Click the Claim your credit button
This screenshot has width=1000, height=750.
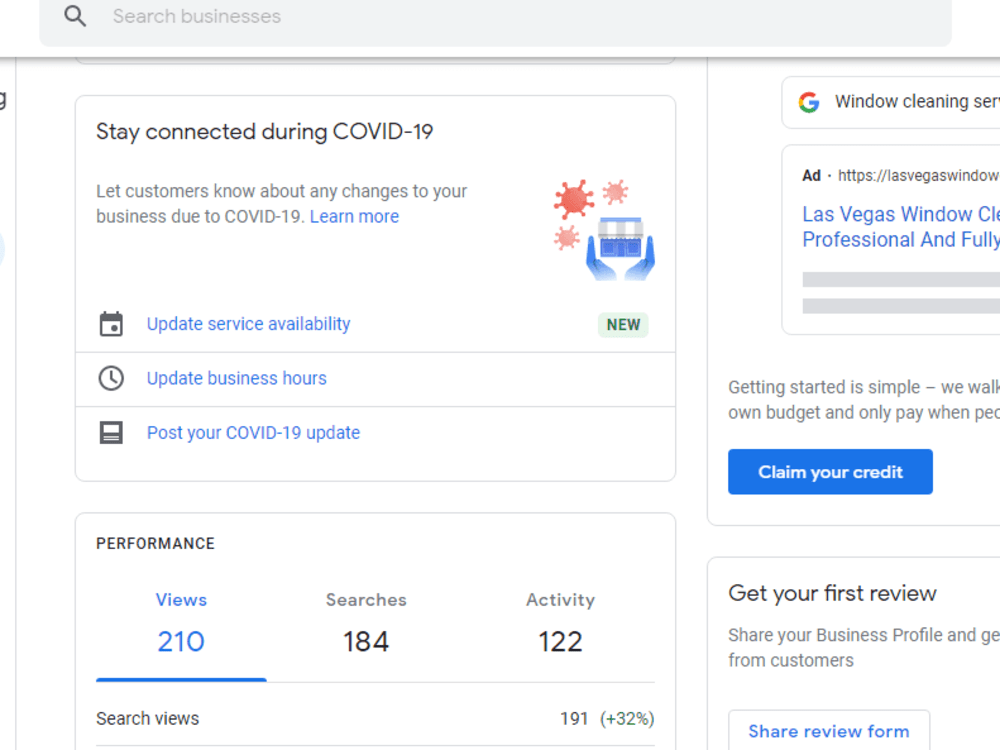pos(830,471)
